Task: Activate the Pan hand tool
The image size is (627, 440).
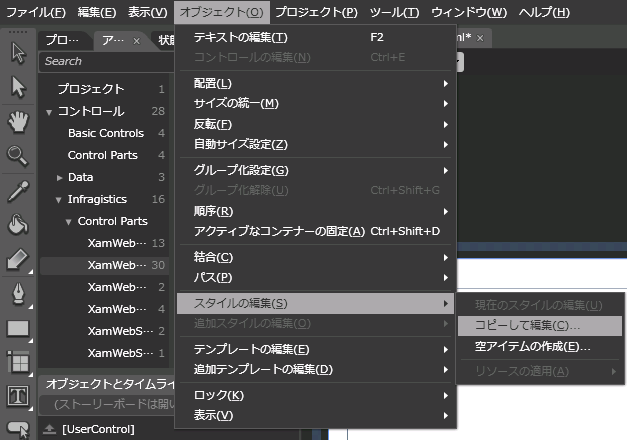Action: click(x=17, y=121)
